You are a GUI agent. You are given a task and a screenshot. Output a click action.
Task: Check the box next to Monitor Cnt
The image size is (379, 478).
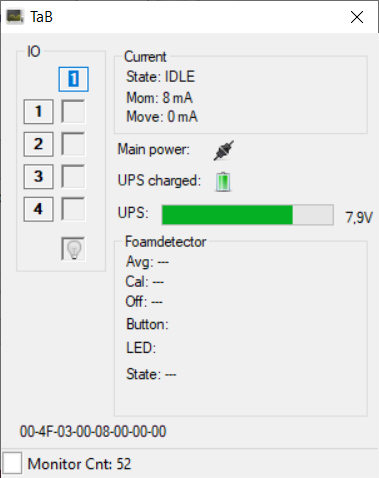(12, 463)
